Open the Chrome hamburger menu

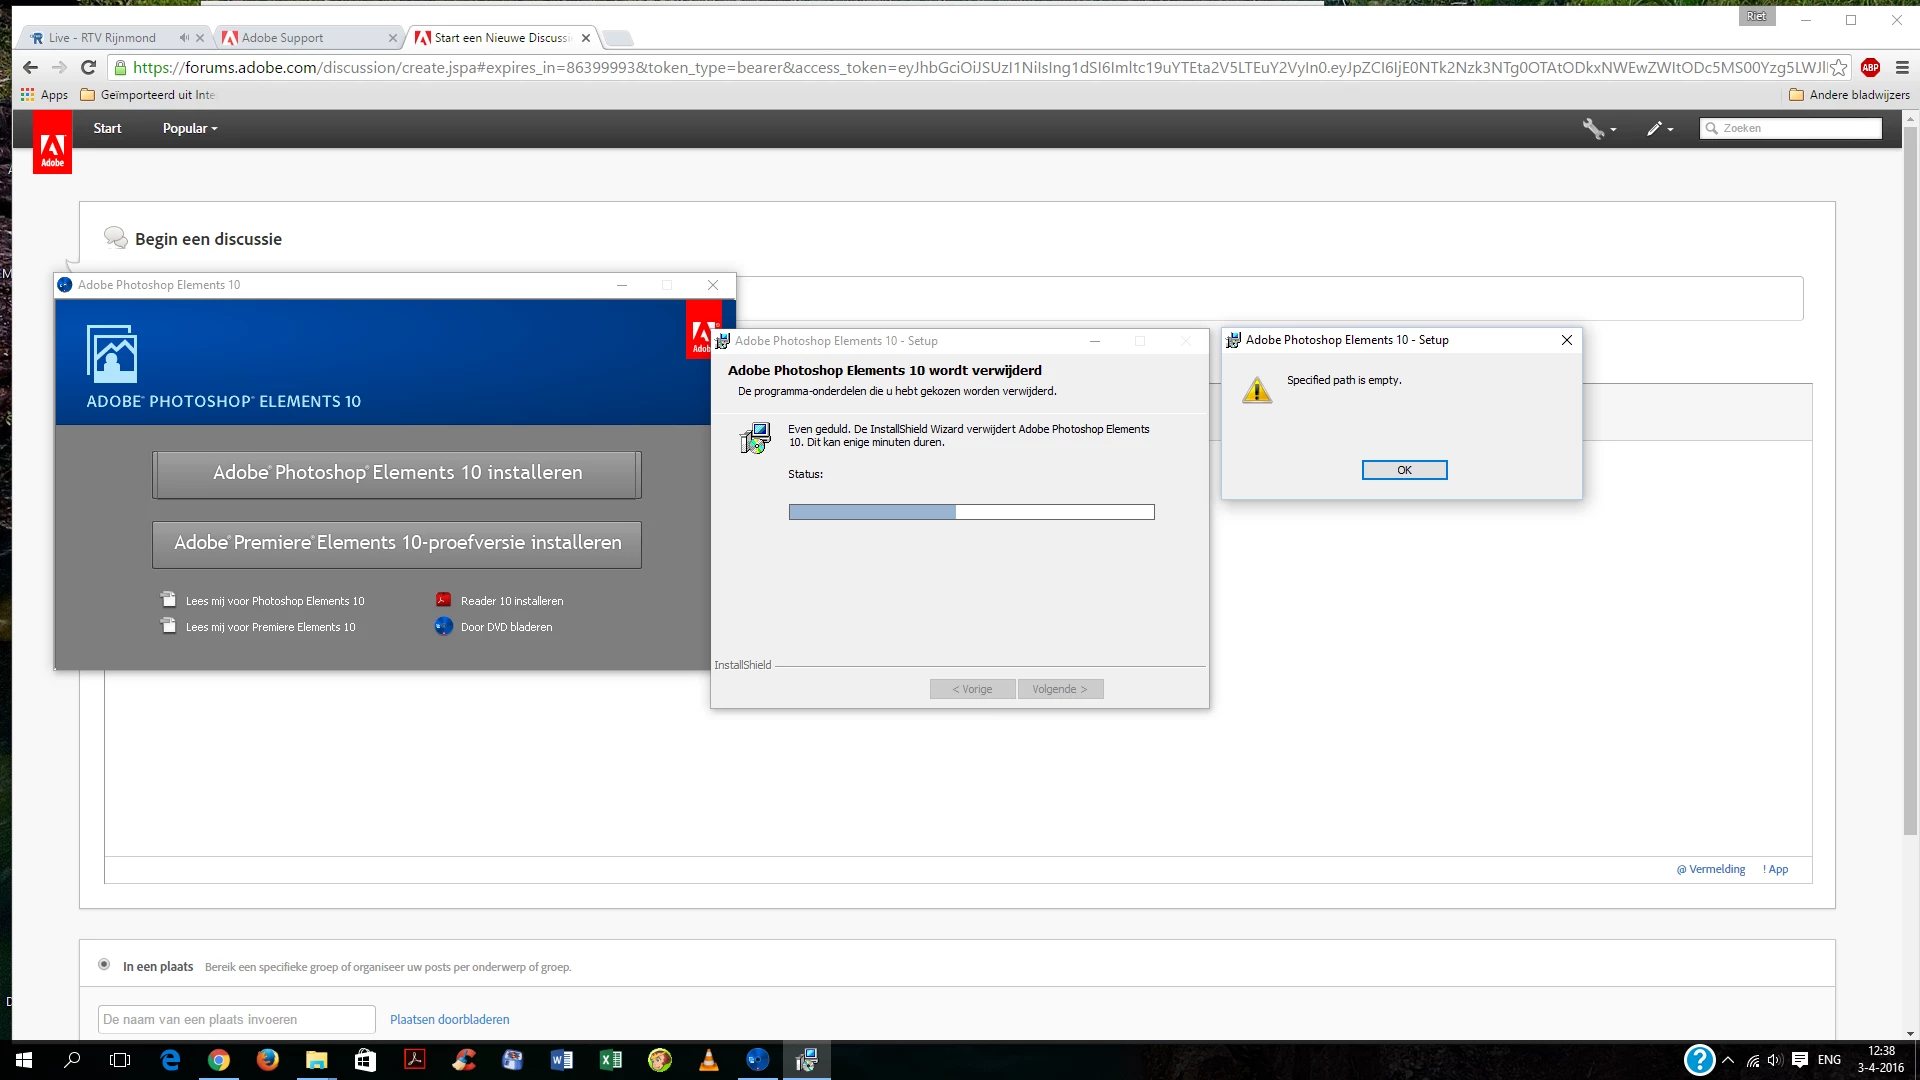[1902, 67]
